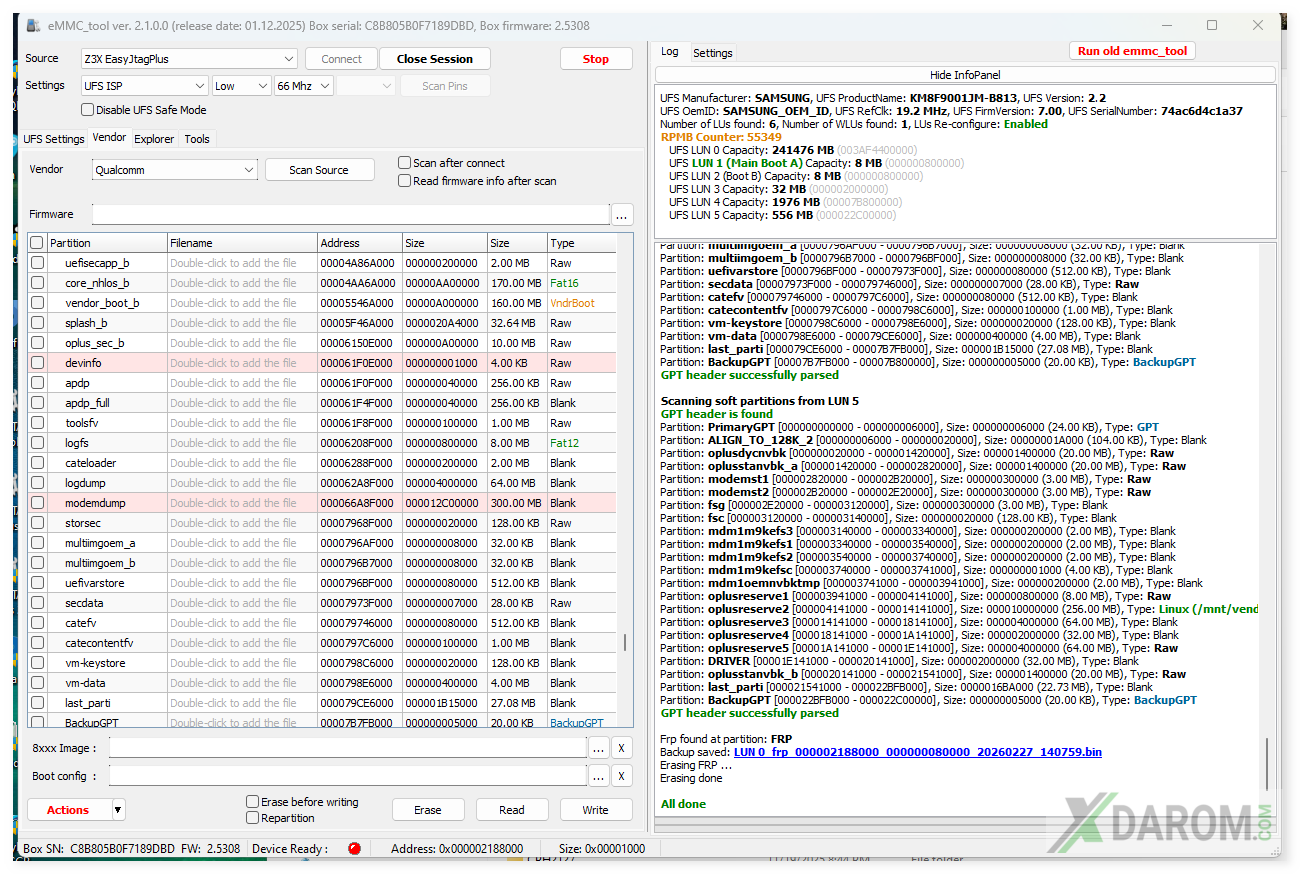Clear the Boot config field with X
This screenshot has height=874, width=1300.
coord(621,776)
